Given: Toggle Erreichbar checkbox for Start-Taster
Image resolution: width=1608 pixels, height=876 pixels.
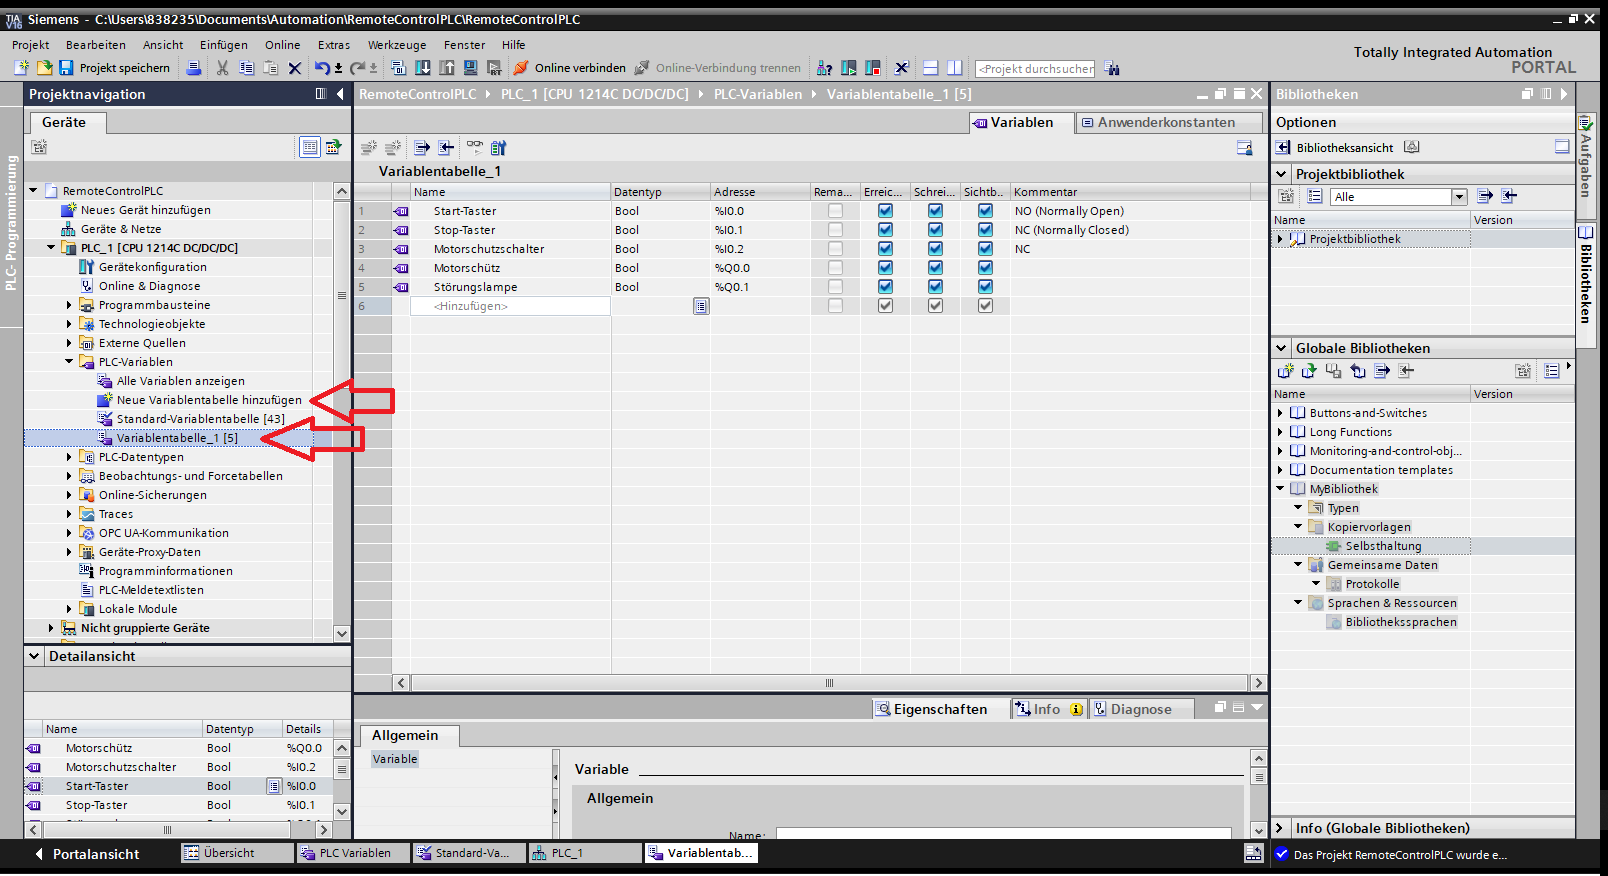Looking at the screenshot, I should pyautogui.click(x=885, y=211).
